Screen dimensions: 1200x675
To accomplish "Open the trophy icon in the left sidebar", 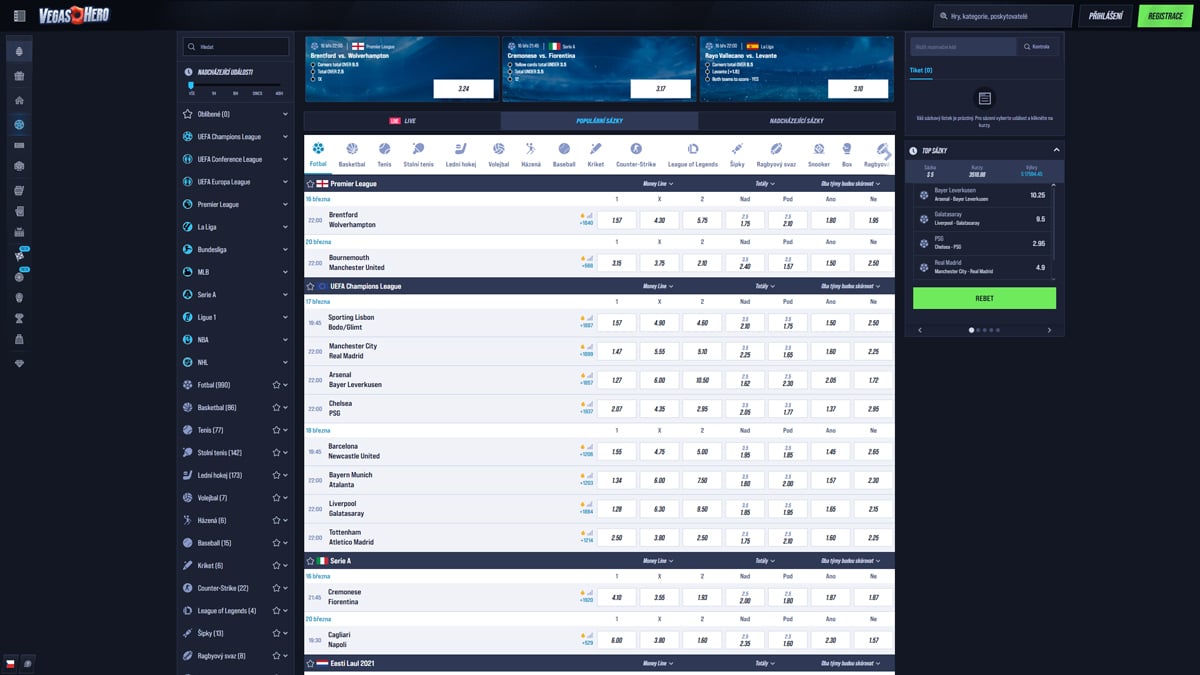I will [x=19, y=319].
